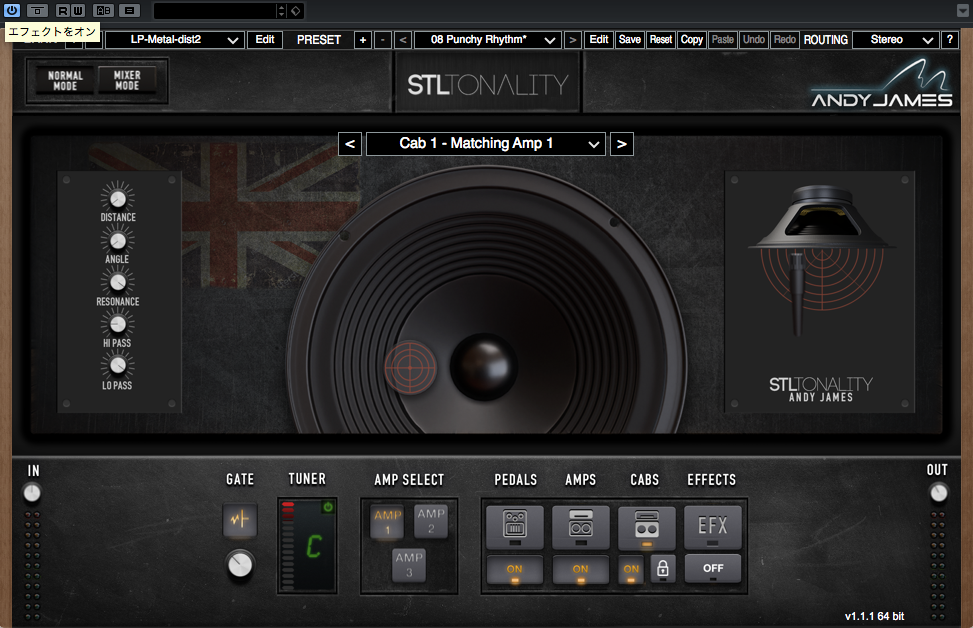This screenshot has width=973, height=628.
Task: Click the ROUTING label
Action: click(x=825, y=40)
